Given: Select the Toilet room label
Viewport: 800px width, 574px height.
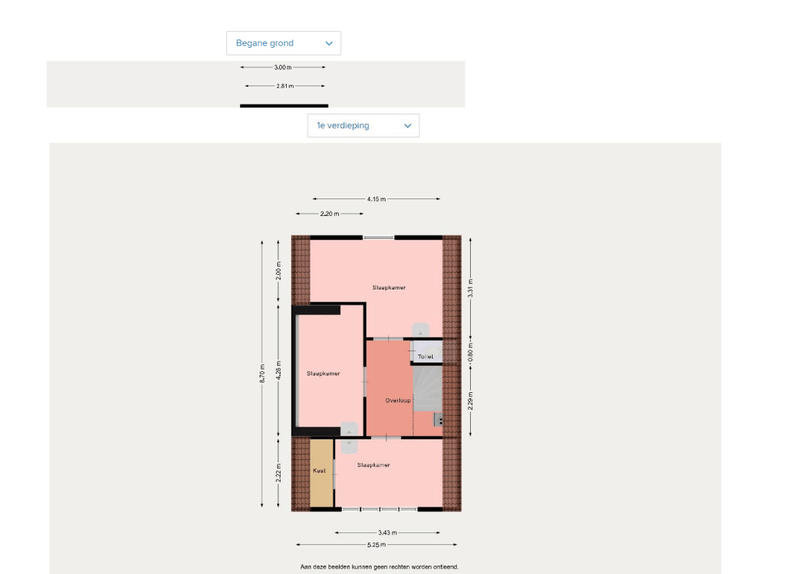Looking at the screenshot, I should pyautogui.click(x=426, y=357).
